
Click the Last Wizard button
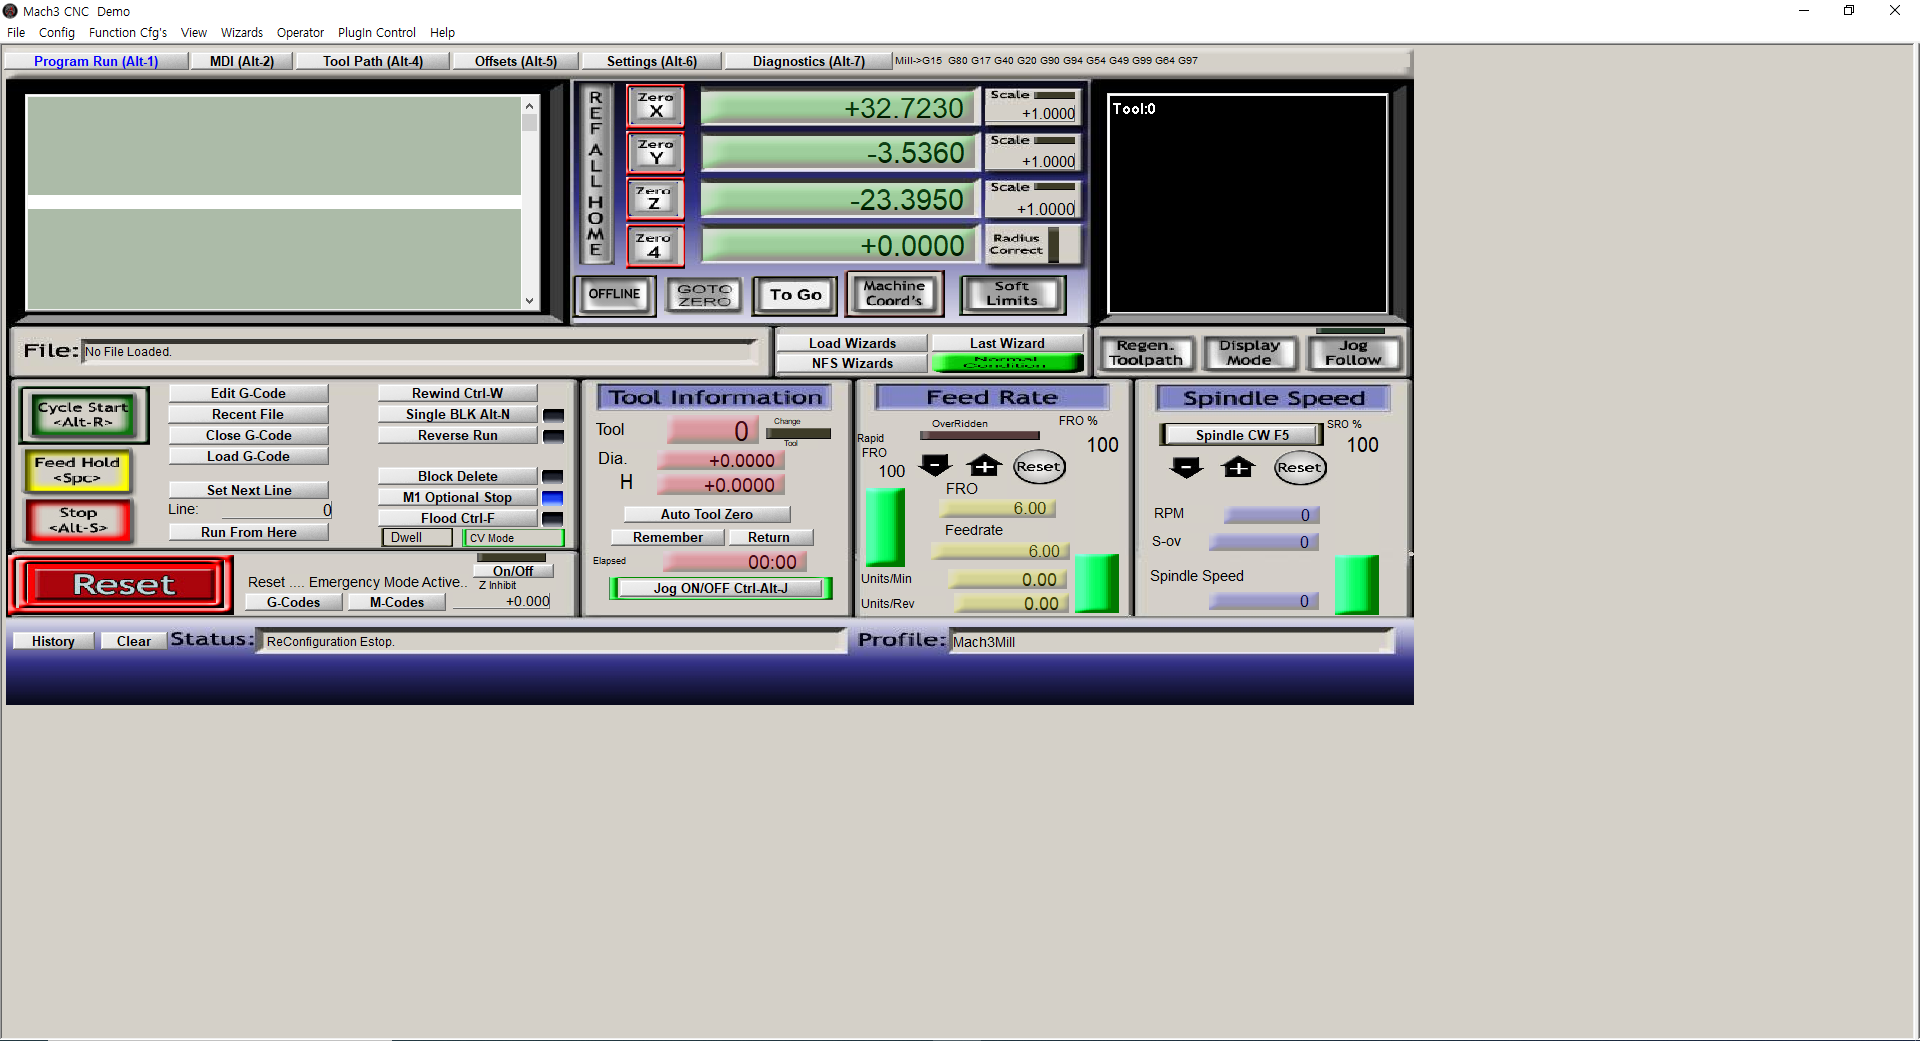[1007, 343]
